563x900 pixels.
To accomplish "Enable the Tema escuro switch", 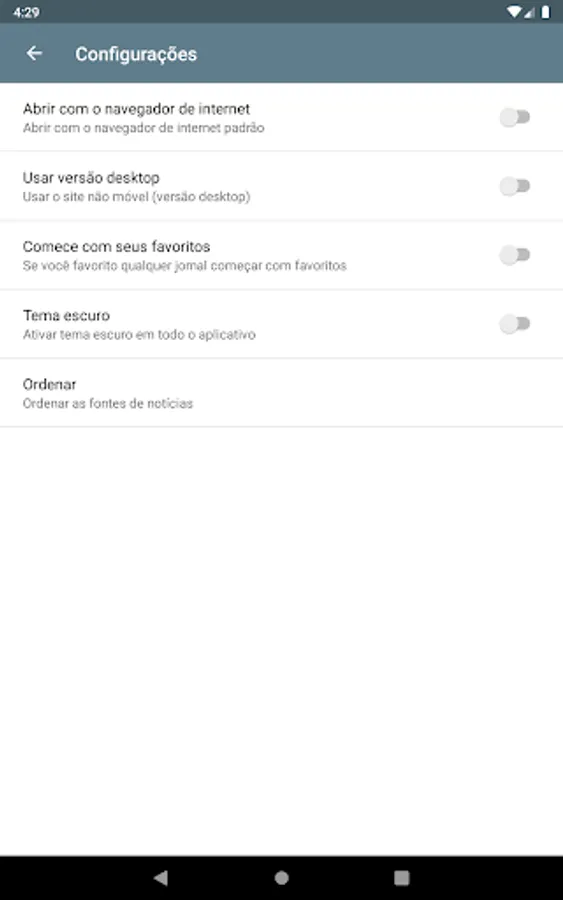I will point(515,324).
